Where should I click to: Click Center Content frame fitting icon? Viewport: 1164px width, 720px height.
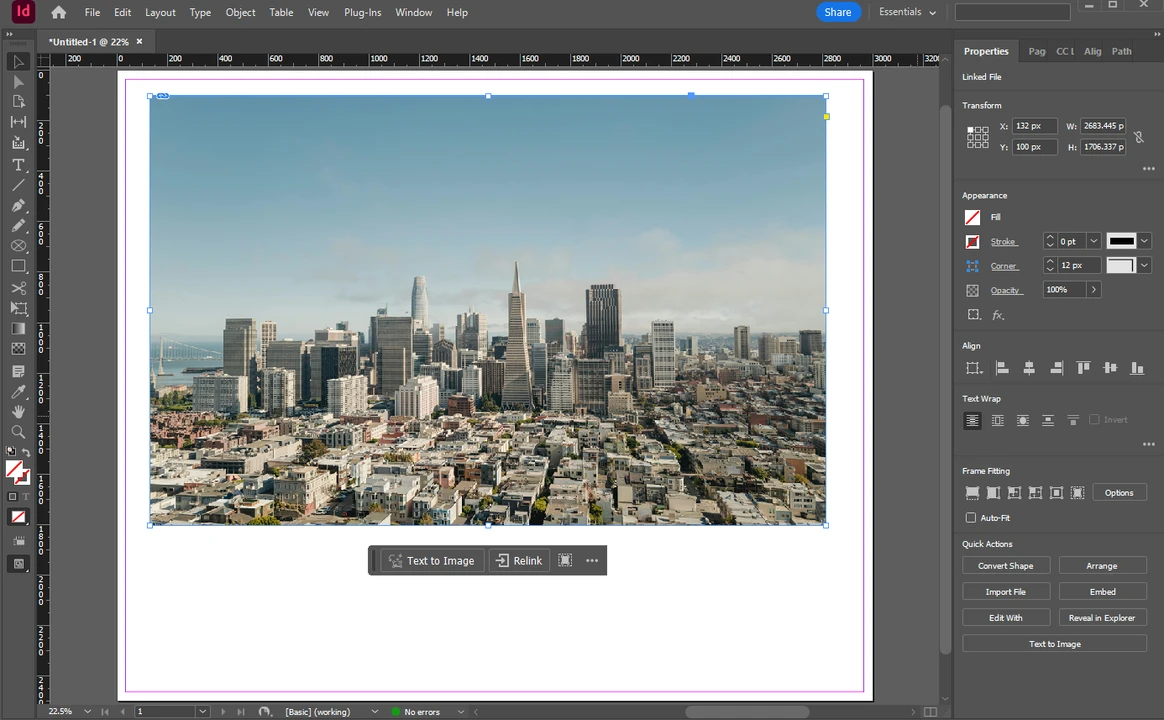[x=1056, y=493]
